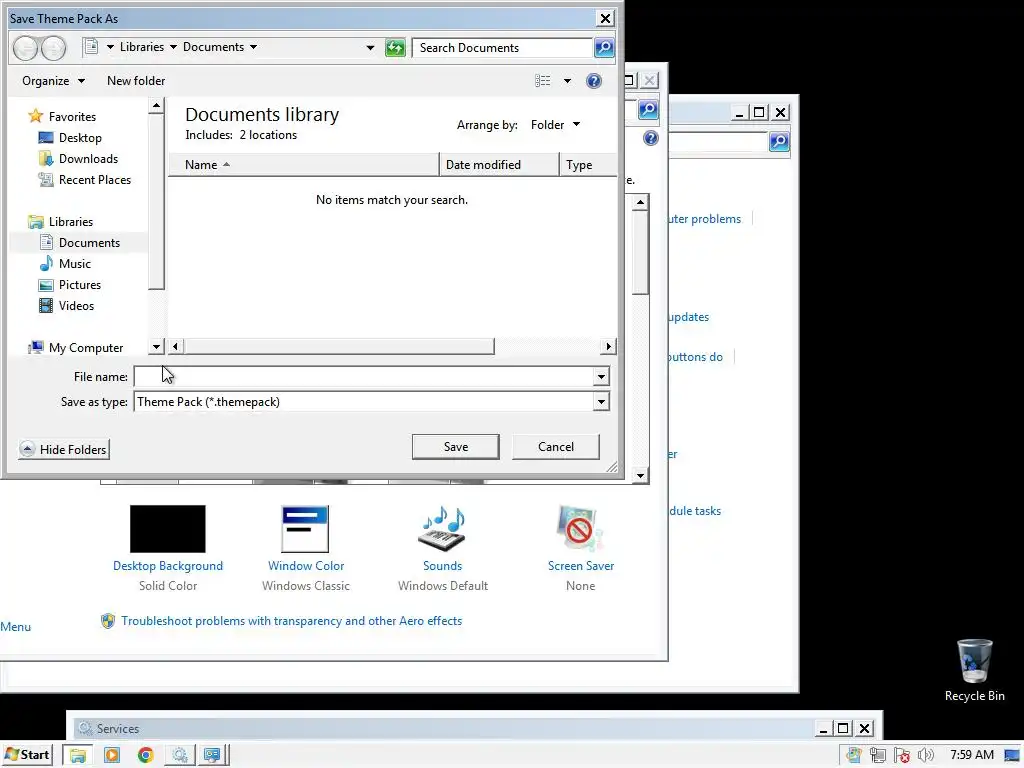
Task: Click the black Desktop Background thumbnail
Action: click(168, 529)
